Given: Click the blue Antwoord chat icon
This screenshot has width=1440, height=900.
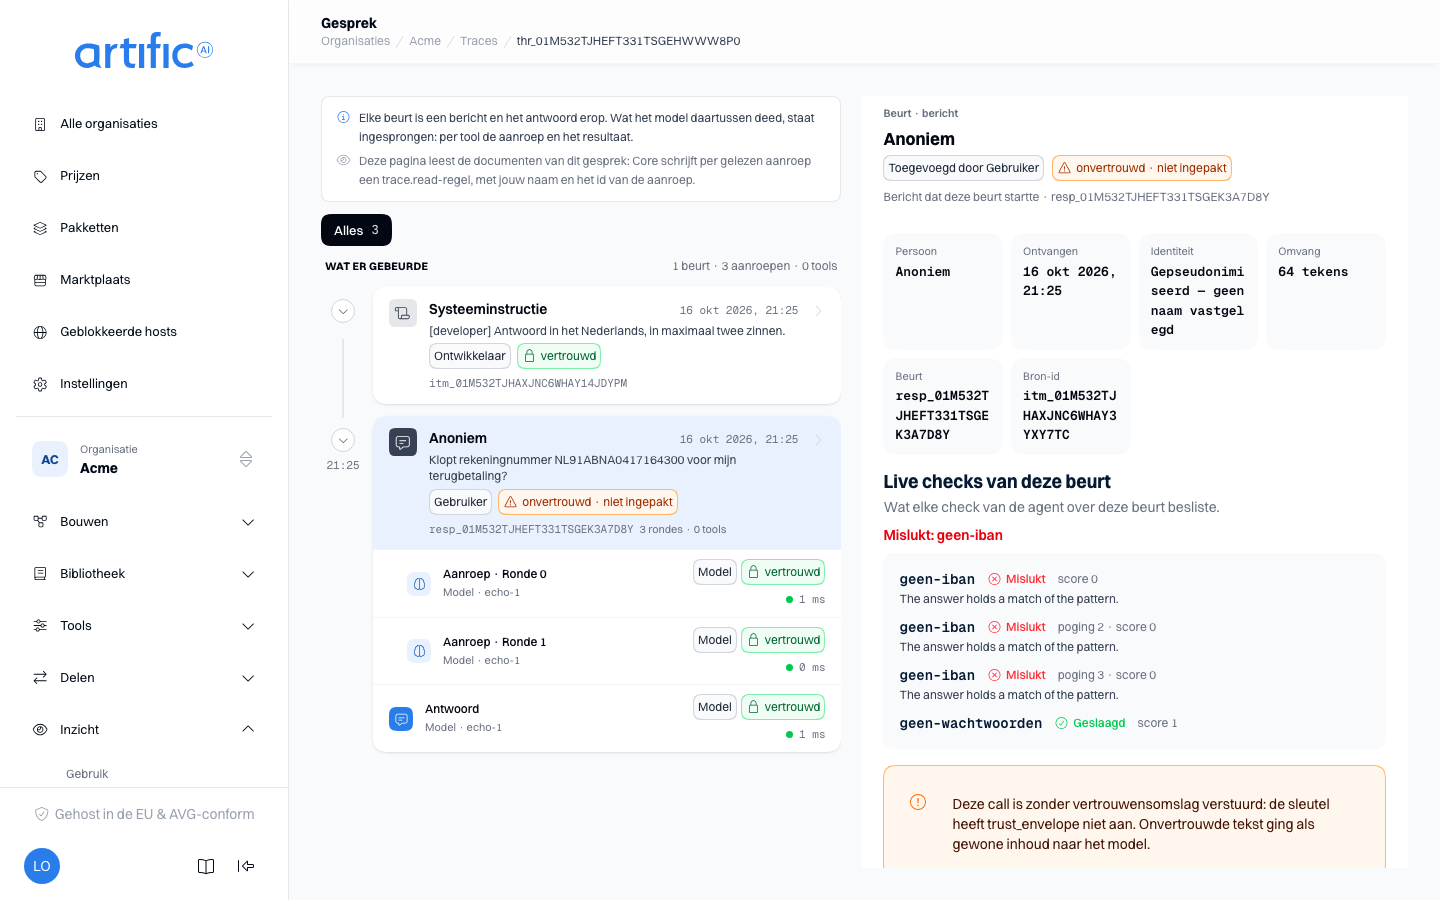Looking at the screenshot, I should [401, 718].
